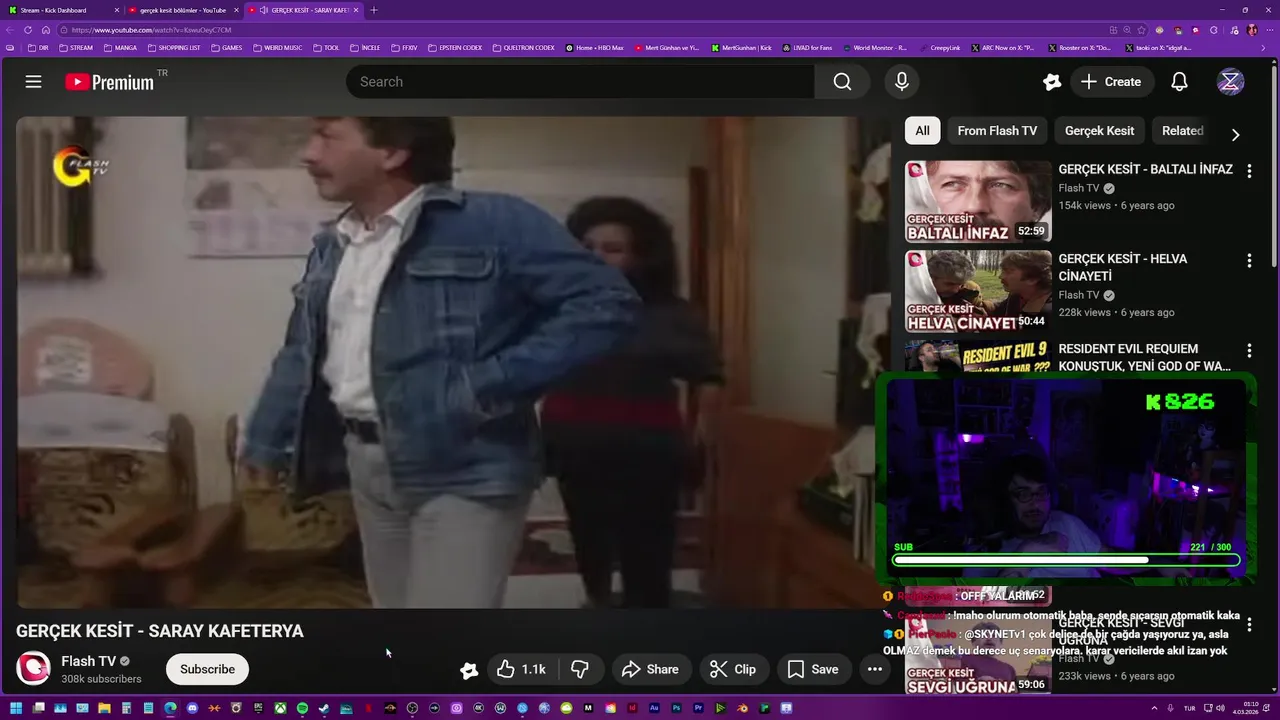1280x720 pixels.
Task: Open the QUELTRON CODEX bookmarks folder
Action: (523, 48)
